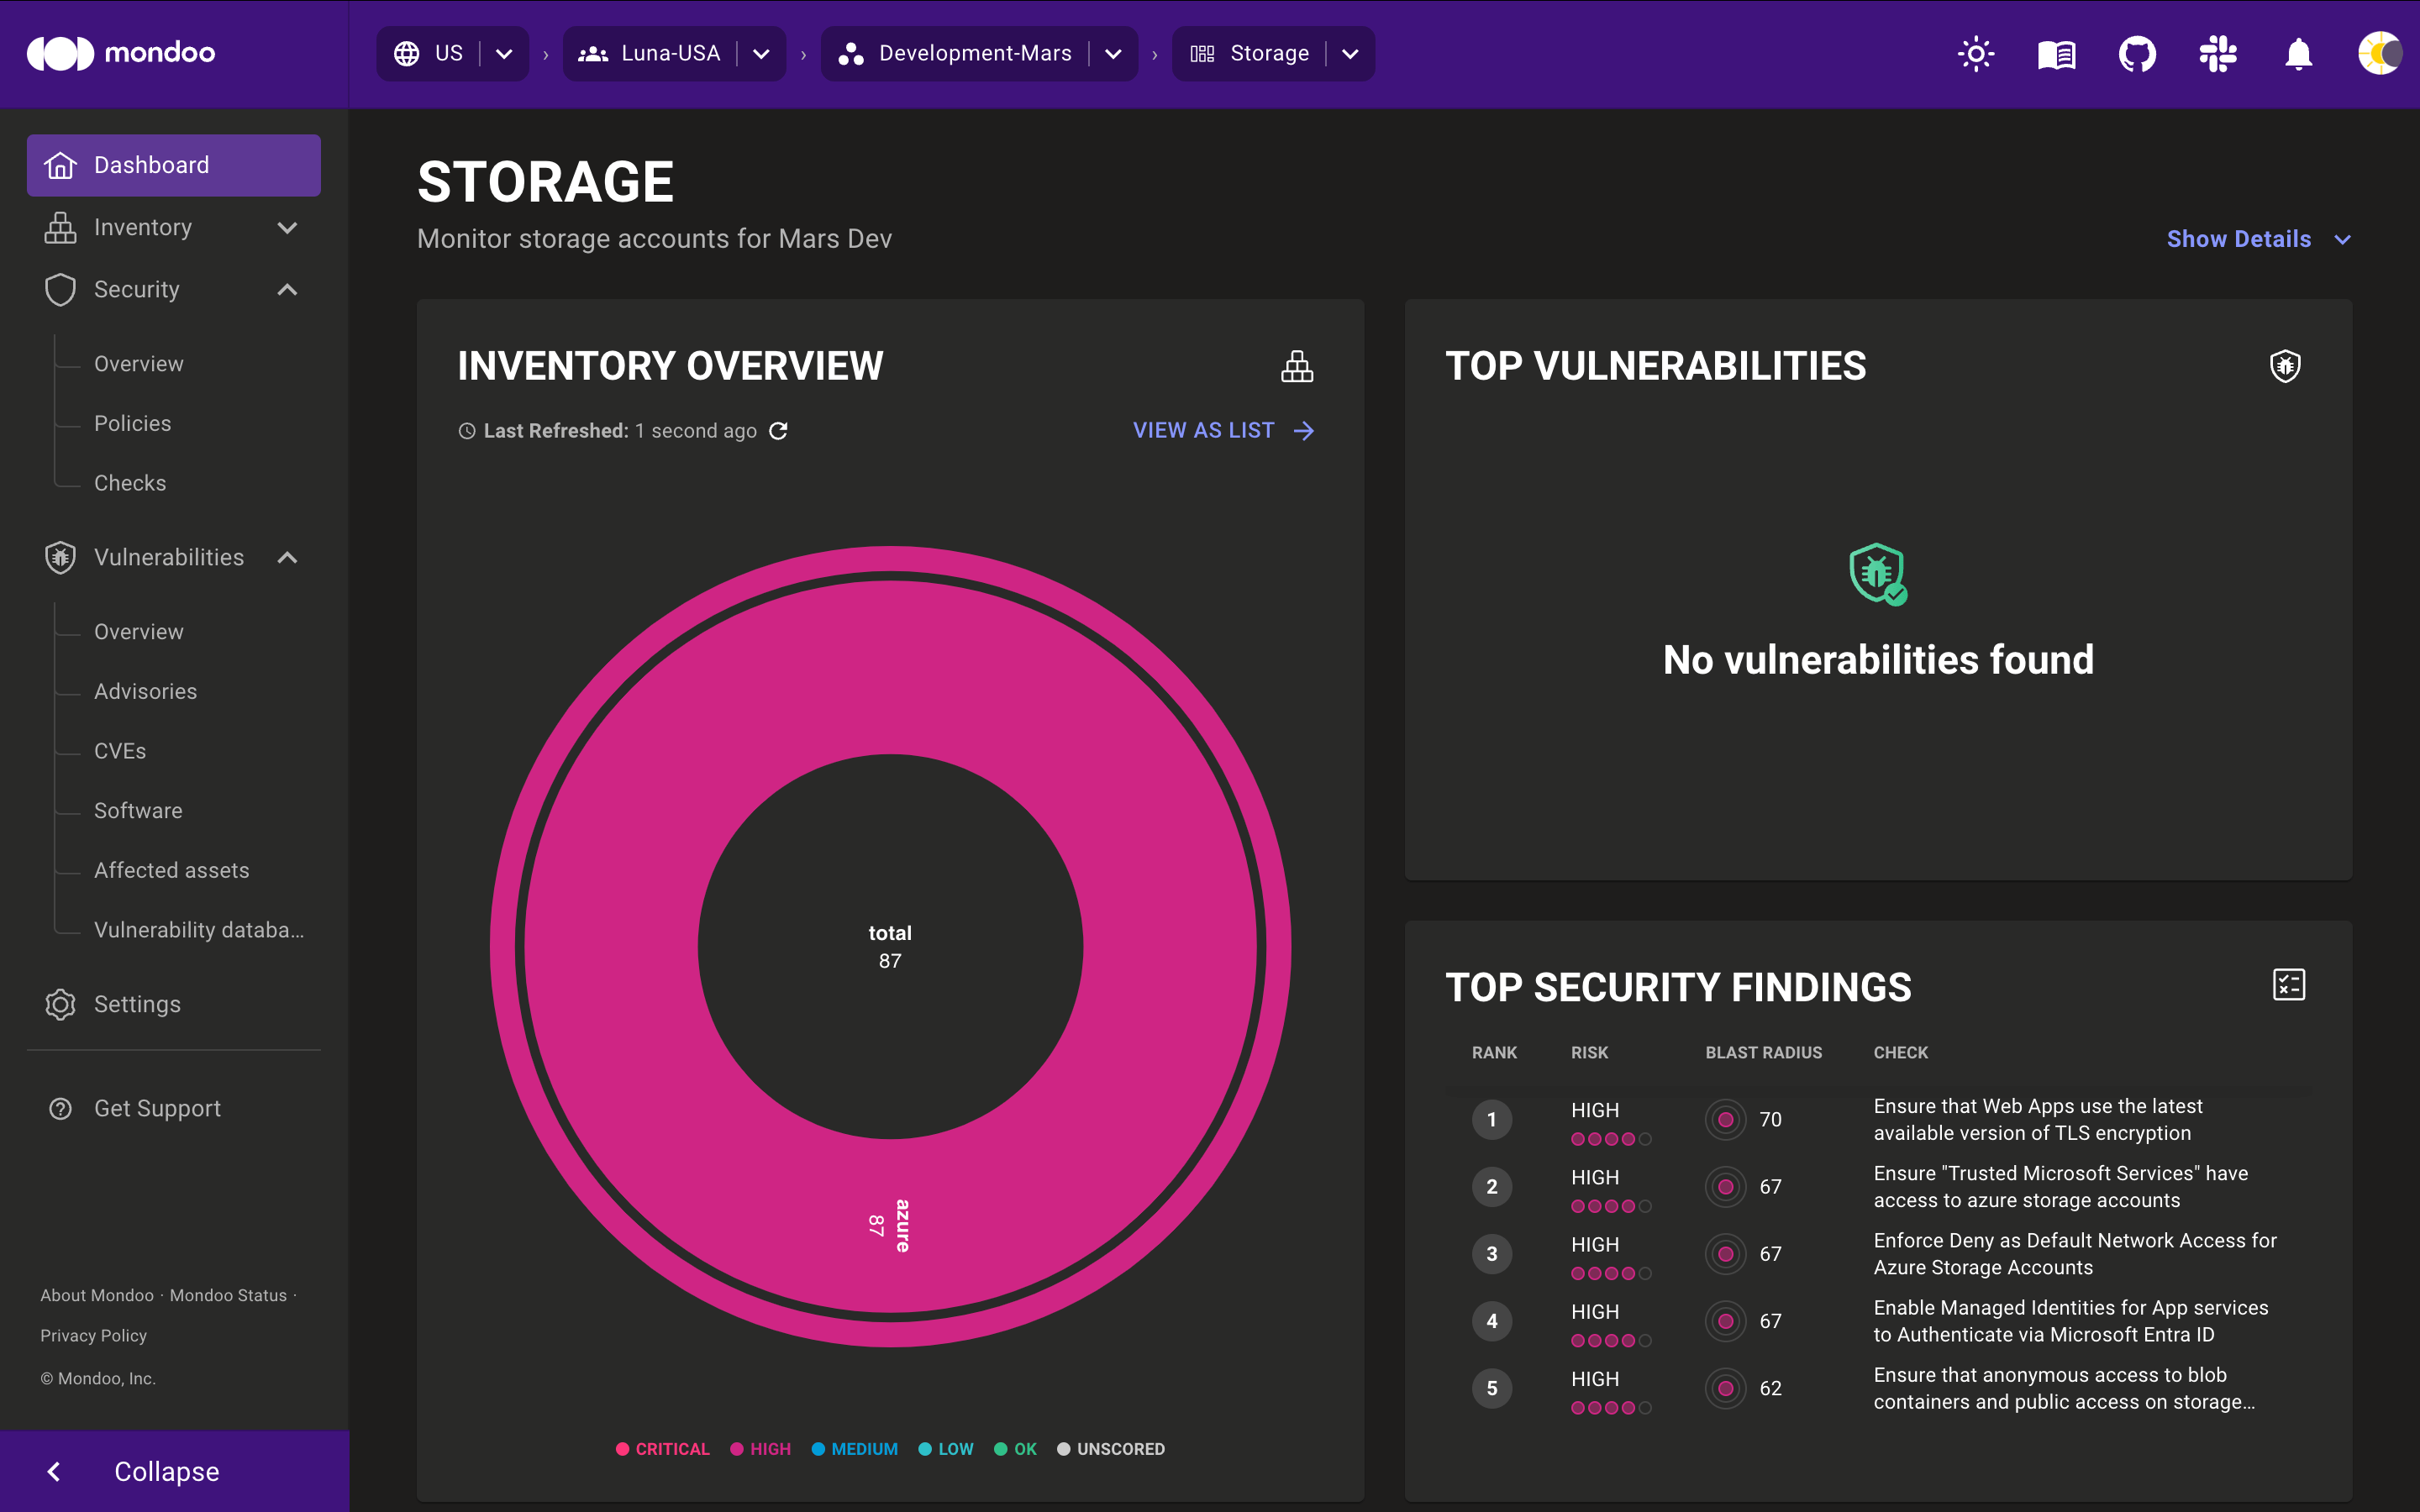Expand Show Details chevron

pyautogui.click(x=2342, y=240)
